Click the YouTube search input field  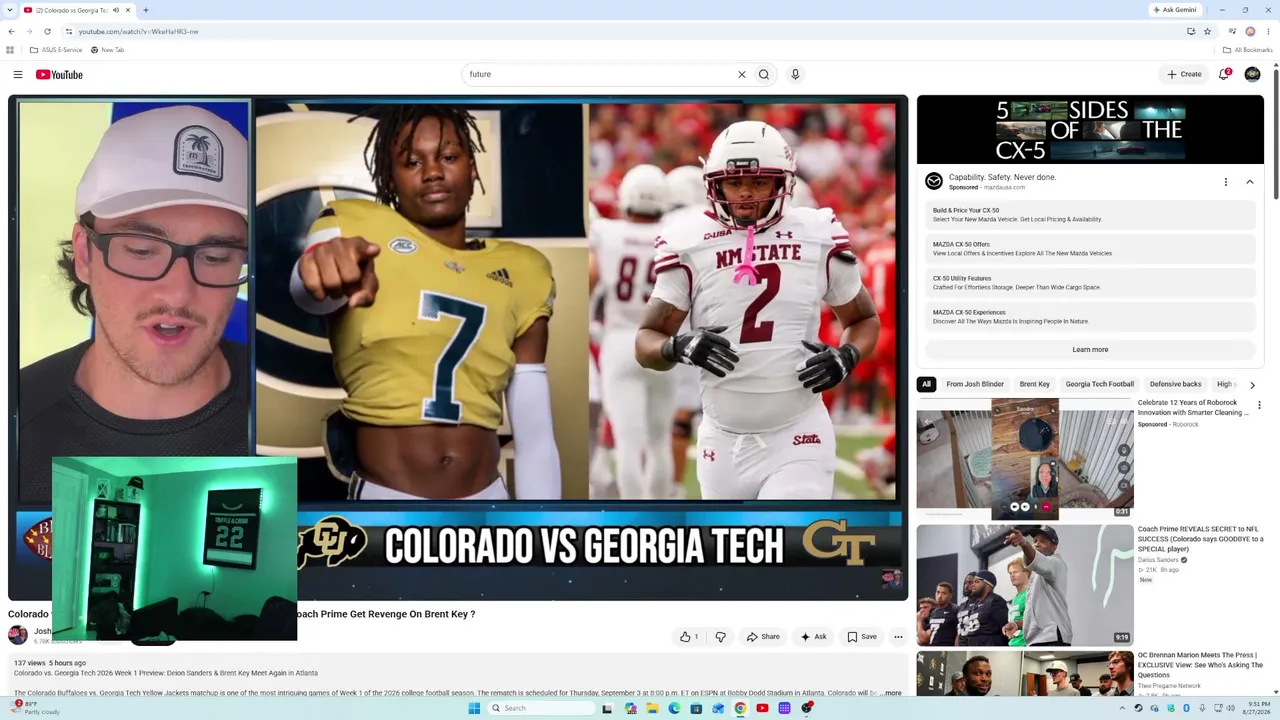click(x=600, y=74)
